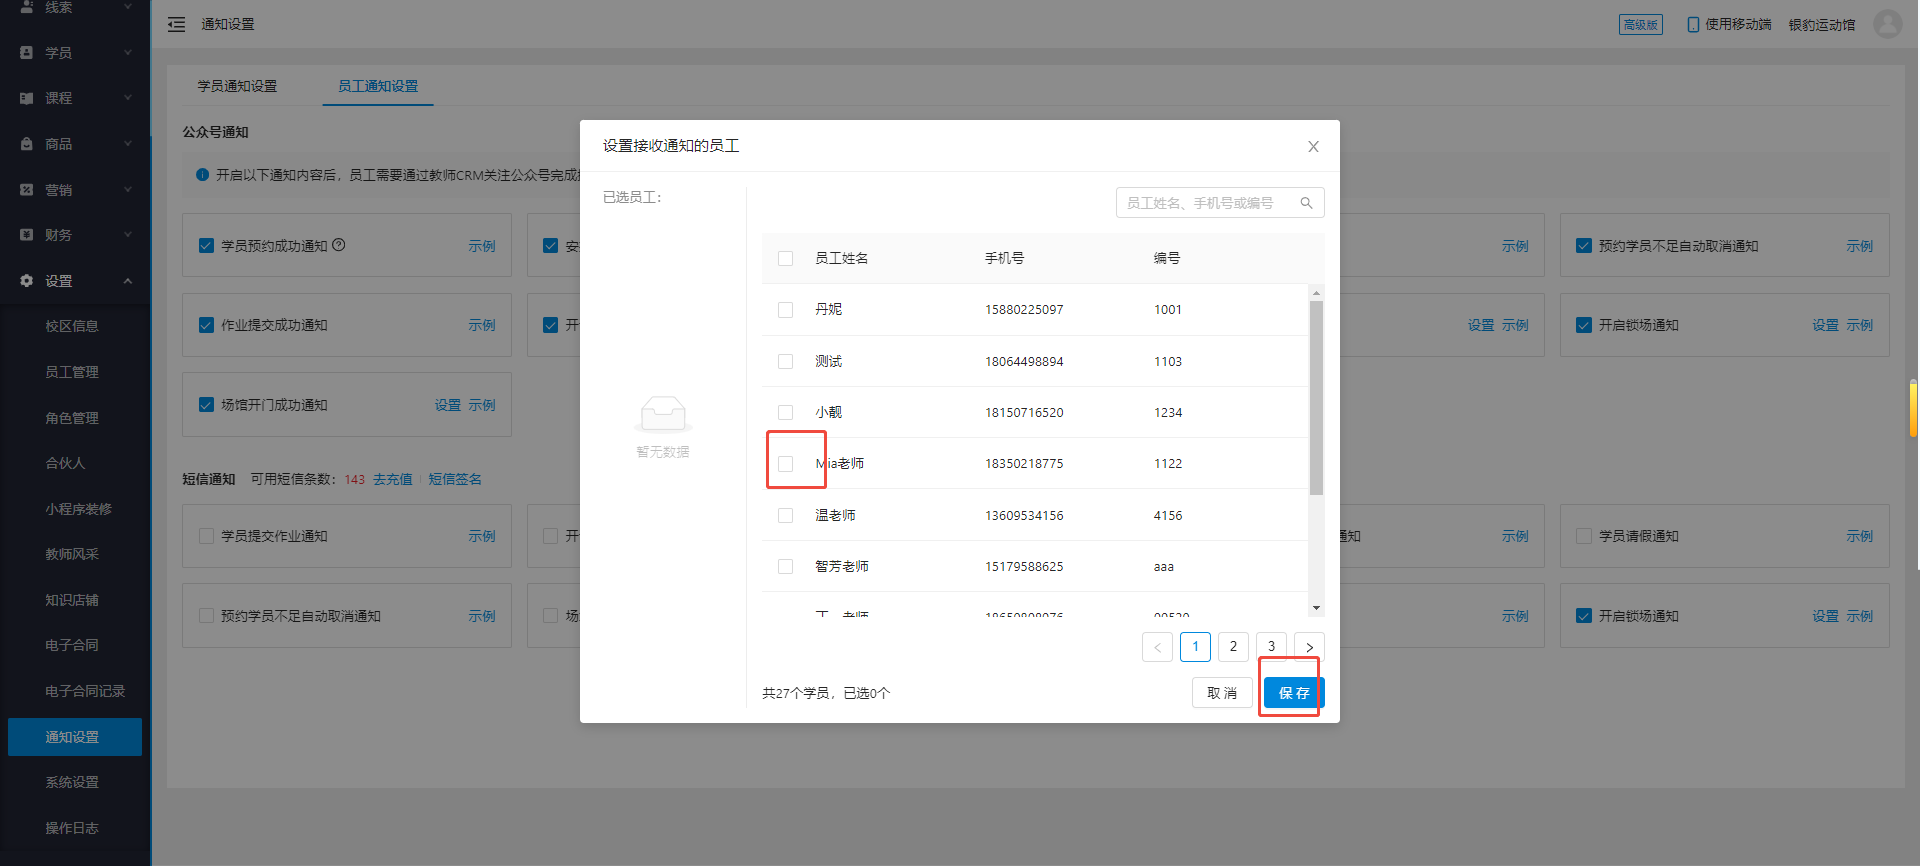Go to page 2 of employees
The image size is (1920, 866).
pos(1233,647)
